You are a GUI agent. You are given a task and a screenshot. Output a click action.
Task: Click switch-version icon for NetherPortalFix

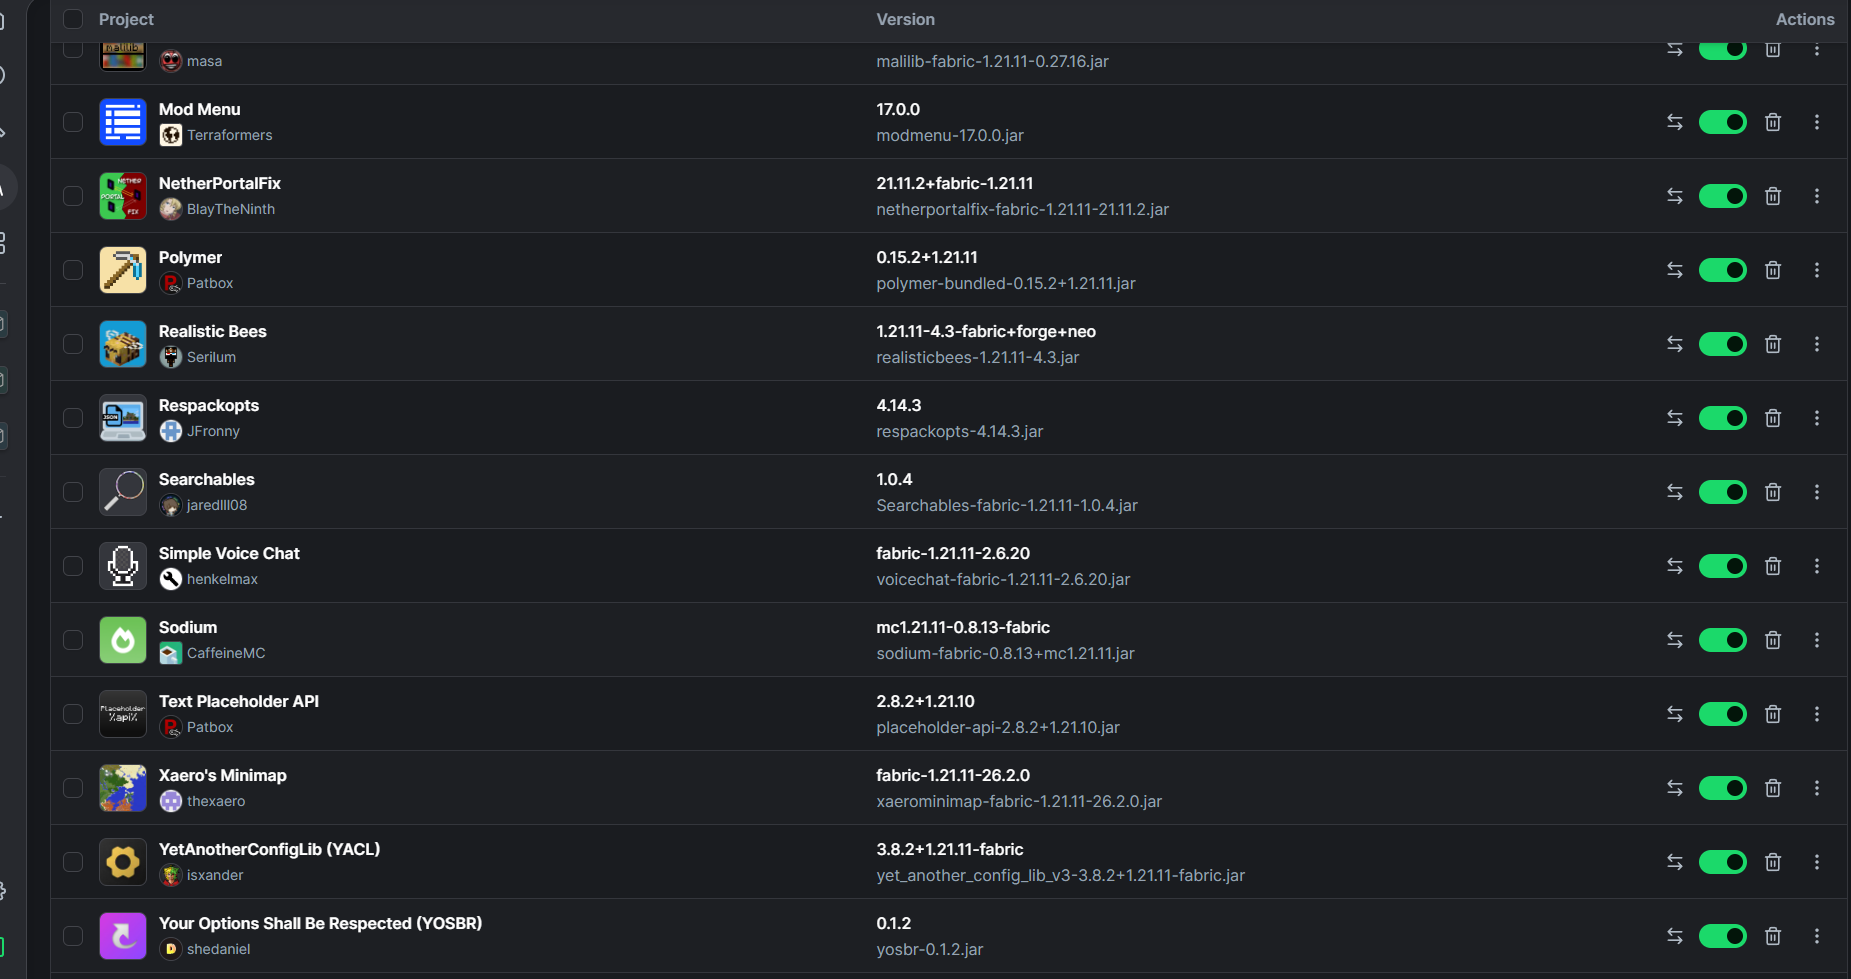point(1675,196)
